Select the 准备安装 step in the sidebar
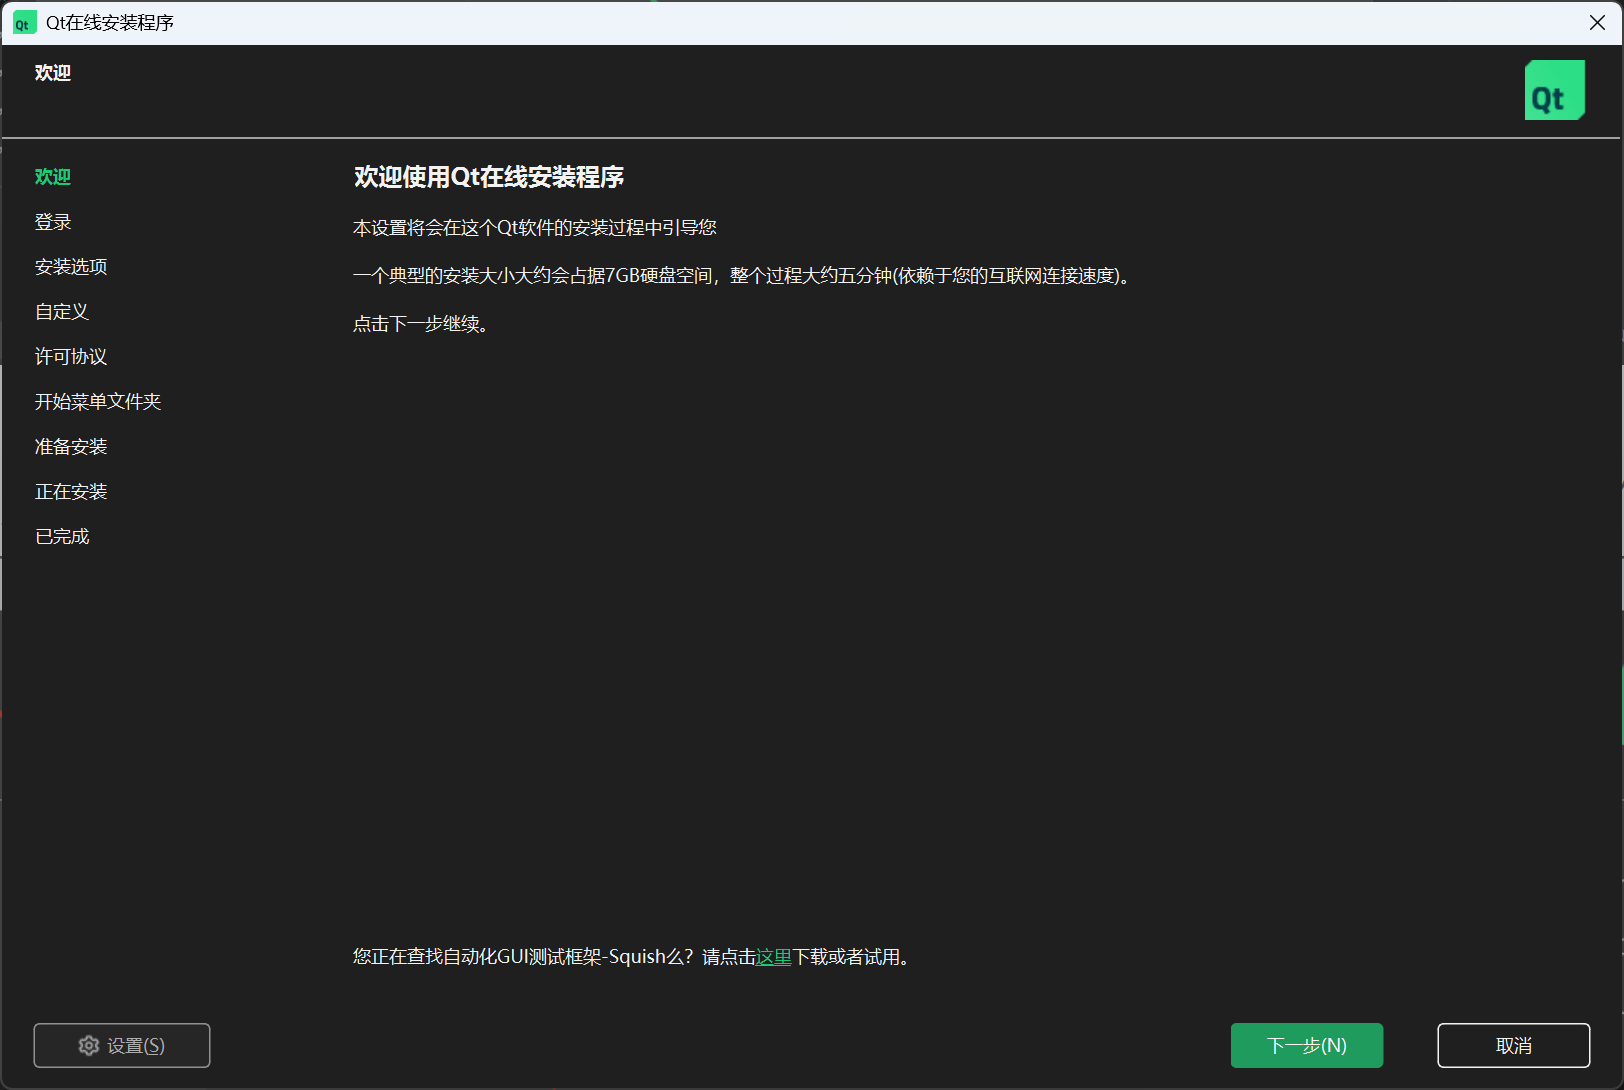 tap(71, 447)
